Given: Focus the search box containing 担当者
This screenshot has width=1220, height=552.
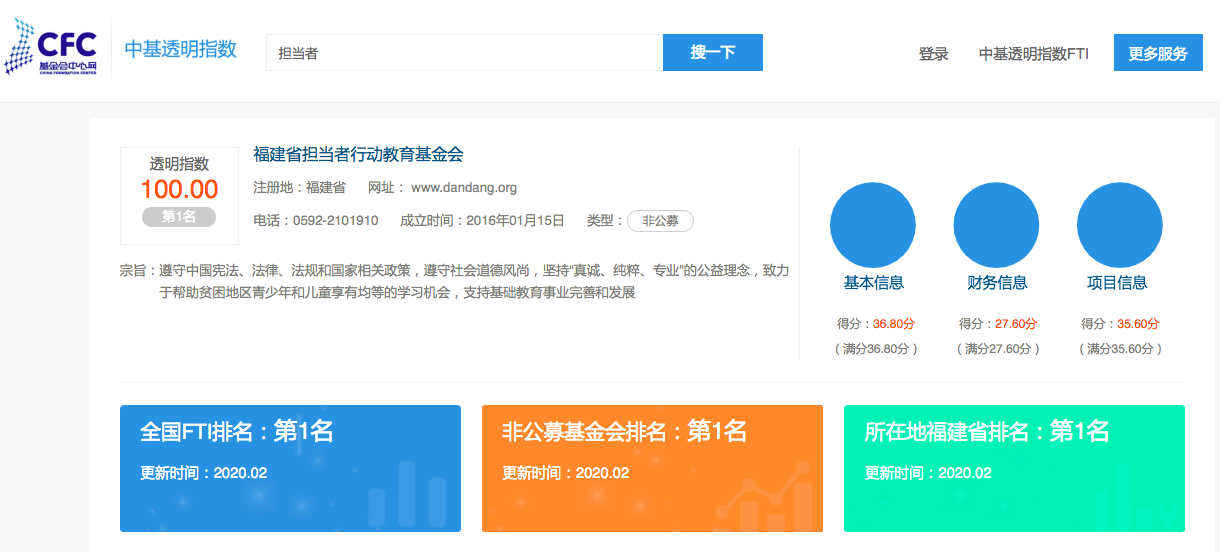Looking at the screenshot, I should pyautogui.click(x=464, y=53).
